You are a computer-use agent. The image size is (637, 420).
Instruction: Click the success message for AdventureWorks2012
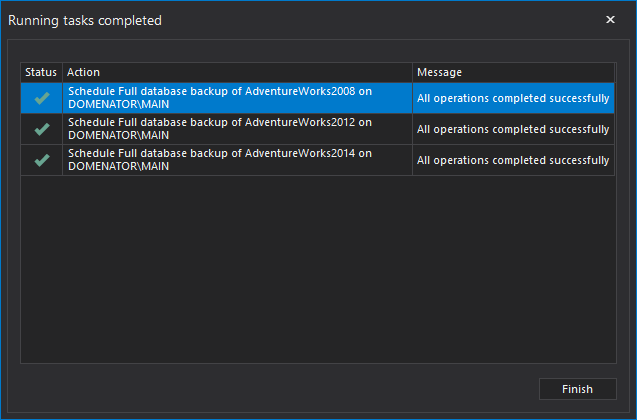click(x=513, y=129)
